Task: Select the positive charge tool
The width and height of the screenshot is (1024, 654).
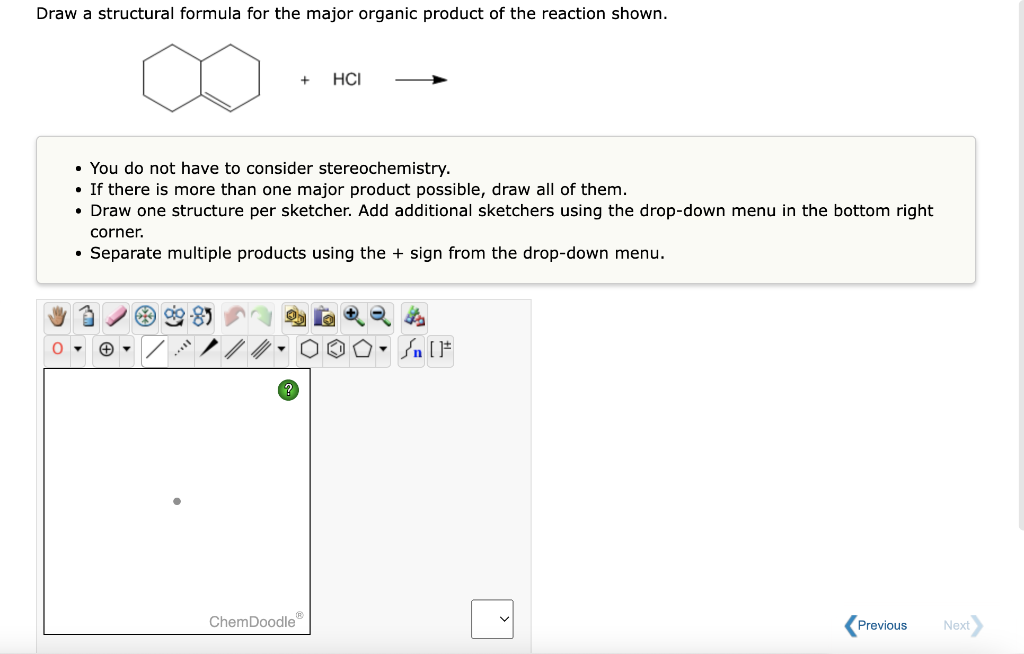Action: [x=106, y=350]
